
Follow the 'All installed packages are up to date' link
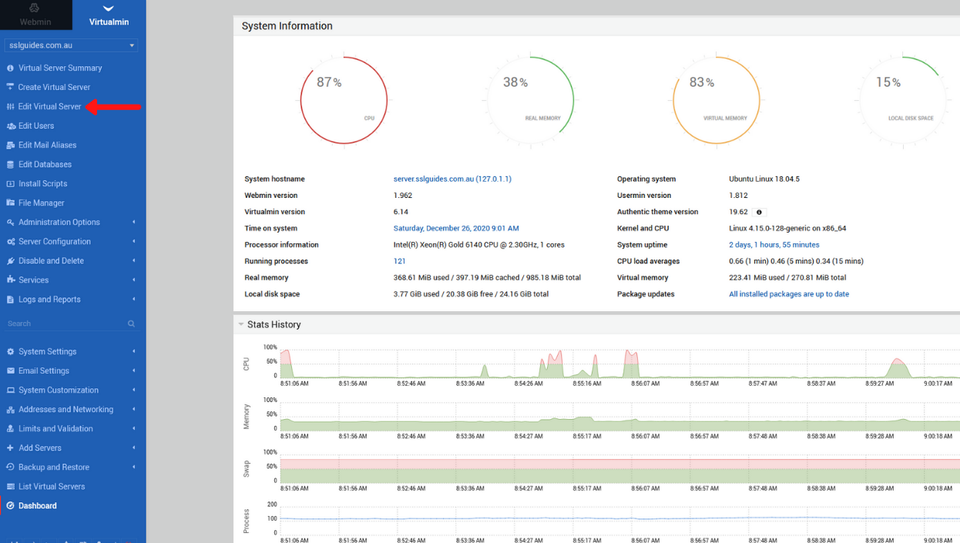[x=788, y=294]
